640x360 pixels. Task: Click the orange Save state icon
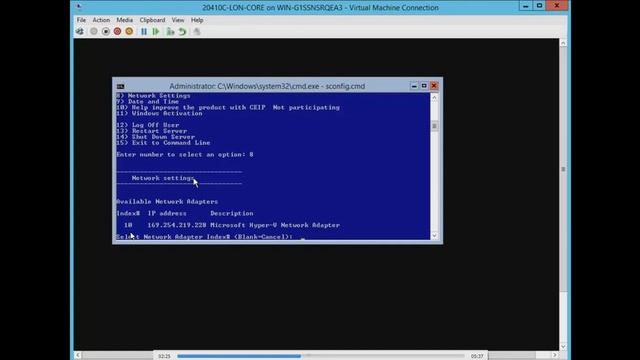(129, 31)
